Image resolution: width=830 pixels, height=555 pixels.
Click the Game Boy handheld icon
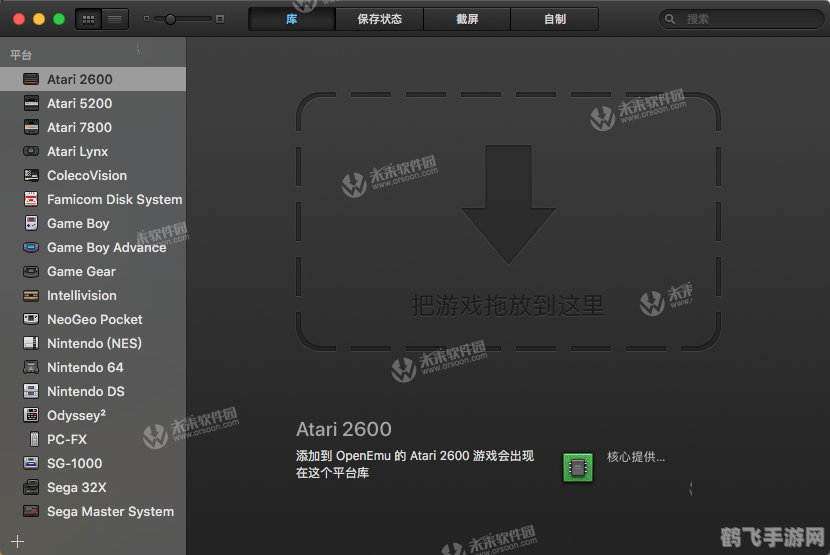[31, 223]
